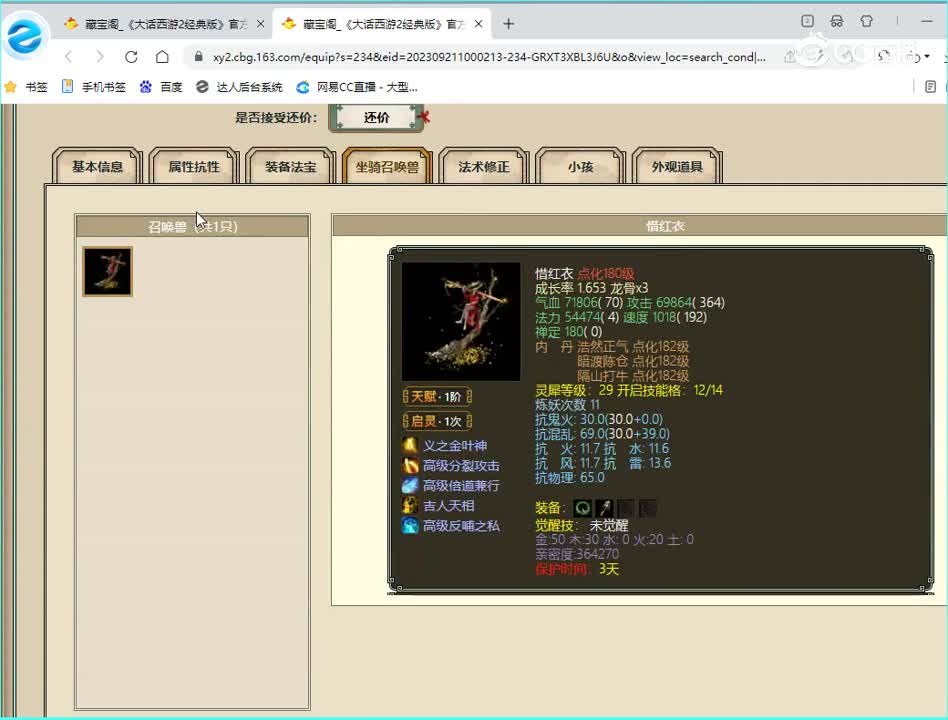The image size is (948, 720).
Task: Click the 炼妖次数 11 text
Action: (567, 405)
